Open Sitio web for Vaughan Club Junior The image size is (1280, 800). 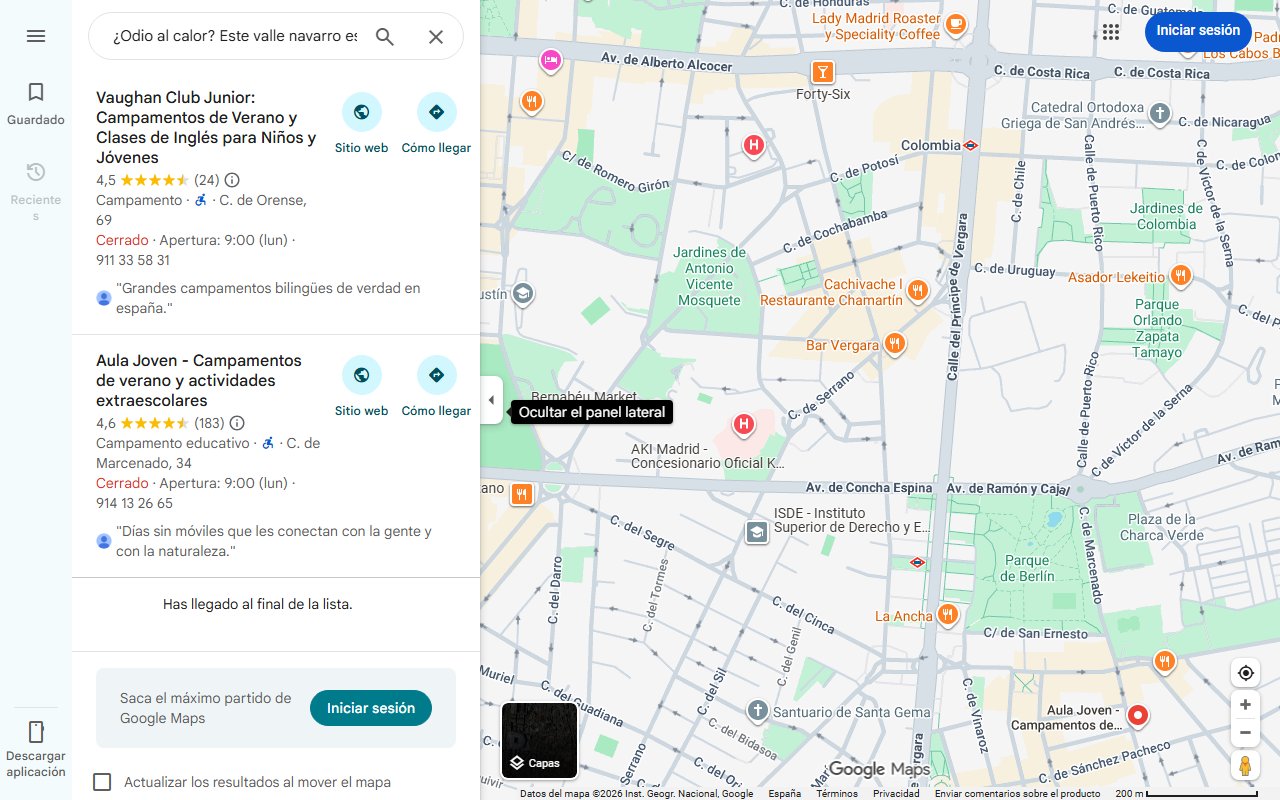coord(361,123)
